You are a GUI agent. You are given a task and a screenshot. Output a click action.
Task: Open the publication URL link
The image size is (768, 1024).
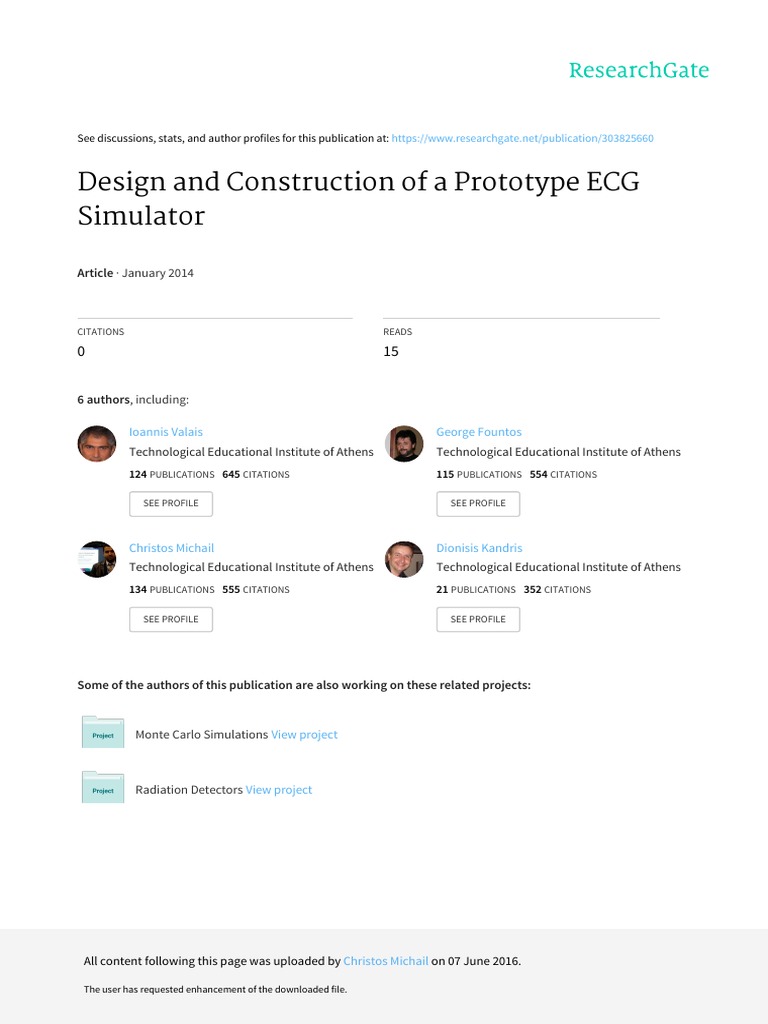tap(522, 138)
